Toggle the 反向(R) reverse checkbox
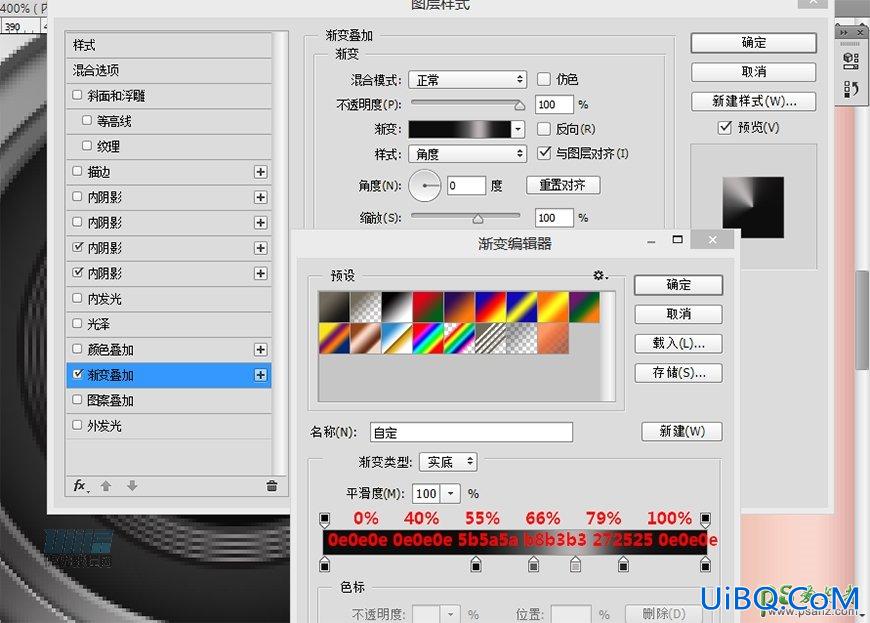Viewport: 870px width, 623px height. [x=544, y=129]
